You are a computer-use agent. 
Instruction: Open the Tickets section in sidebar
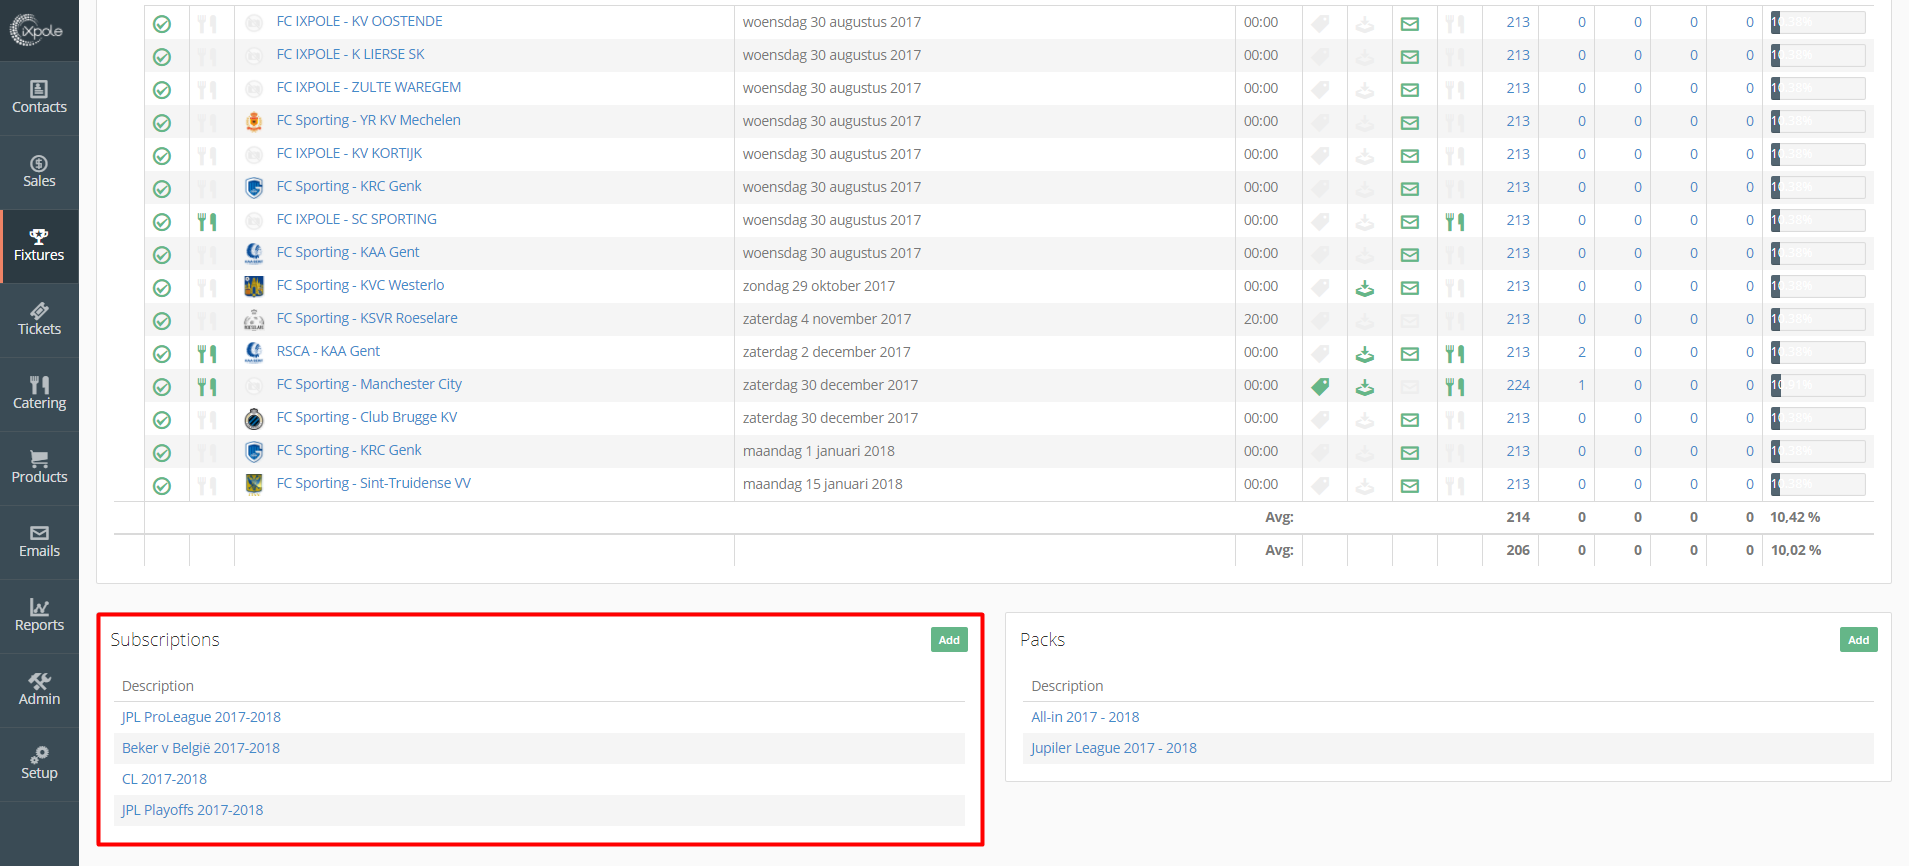[x=39, y=320]
